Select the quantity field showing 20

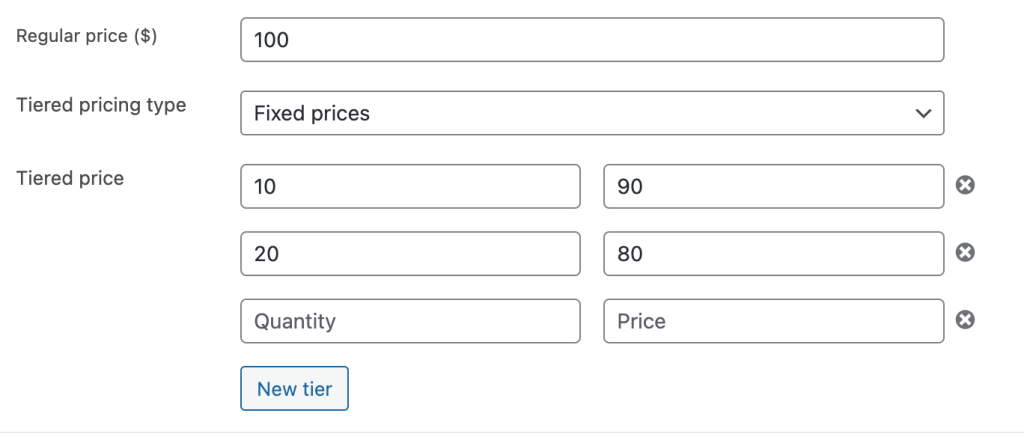410,254
